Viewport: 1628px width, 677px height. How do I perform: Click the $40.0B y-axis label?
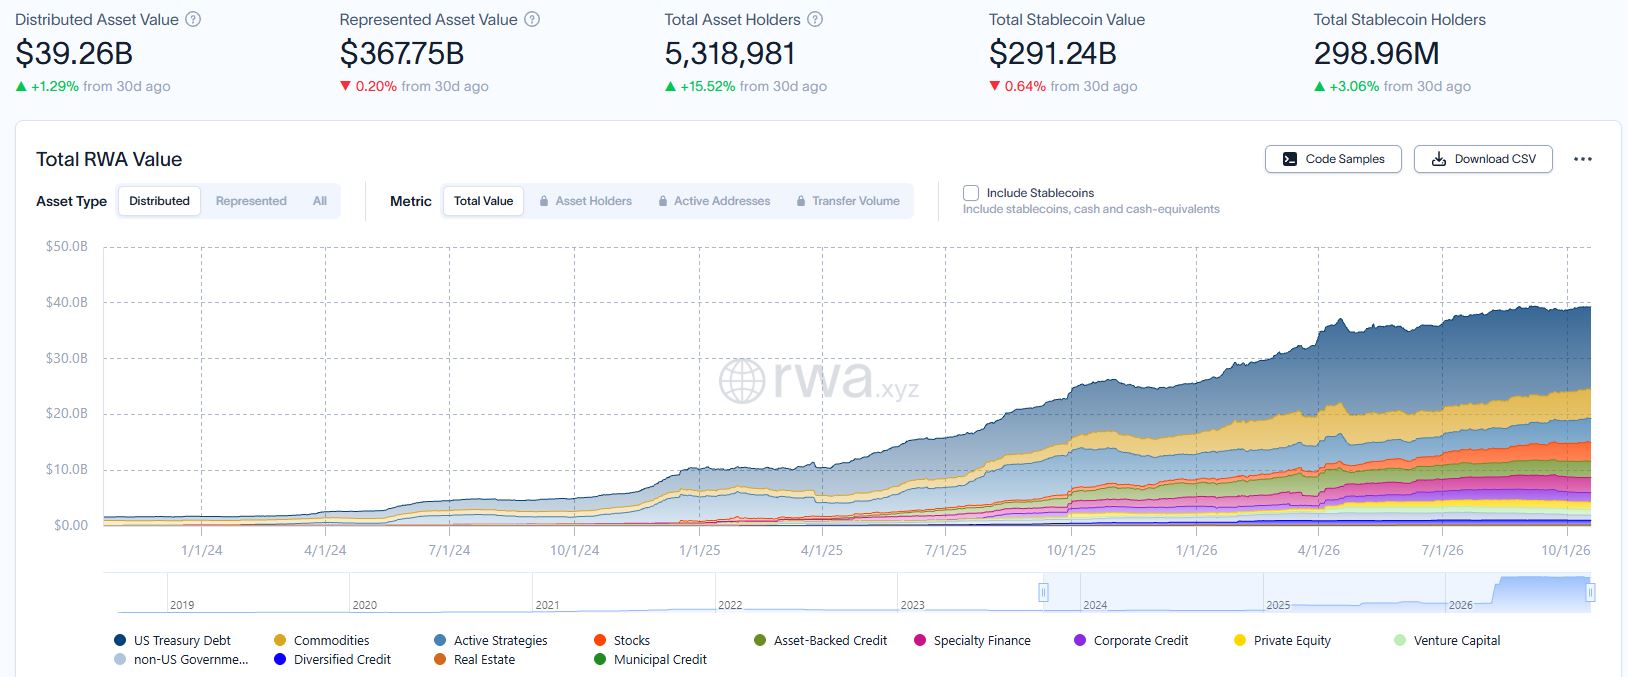click(x=67, y=302)
